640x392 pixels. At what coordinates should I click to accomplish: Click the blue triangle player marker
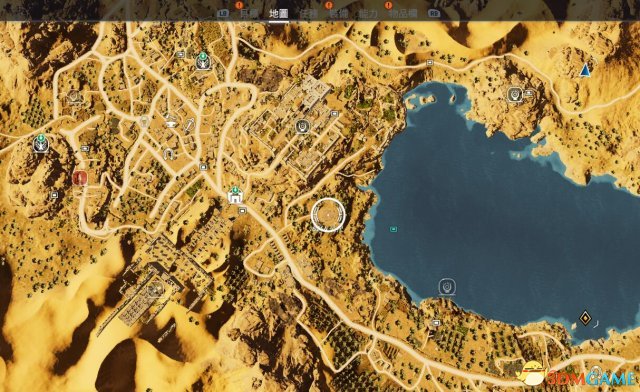[x=585, y=70]
